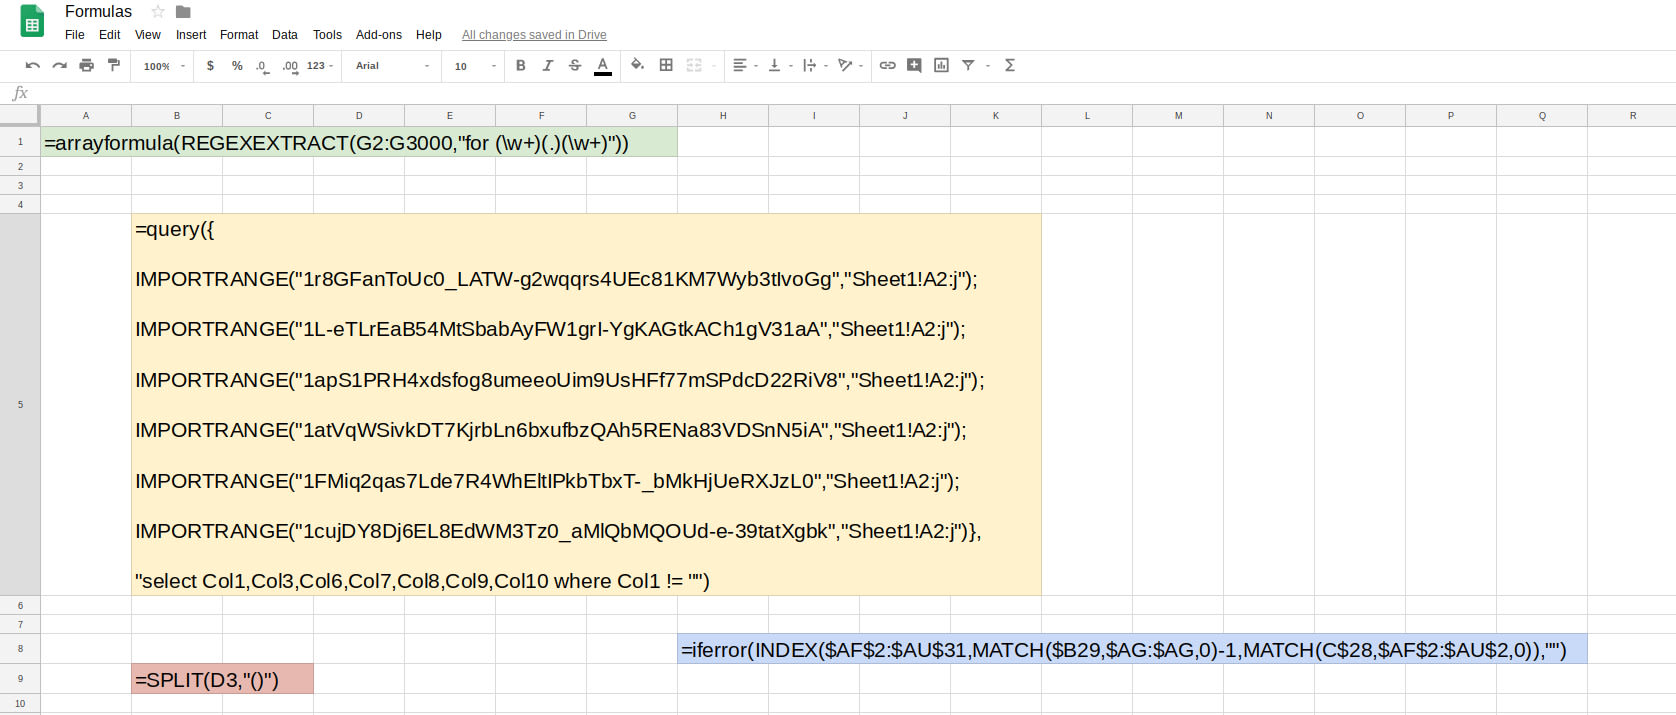Open the Tools menu
This screenshot has width=1676, height=715.
point(327,34)
